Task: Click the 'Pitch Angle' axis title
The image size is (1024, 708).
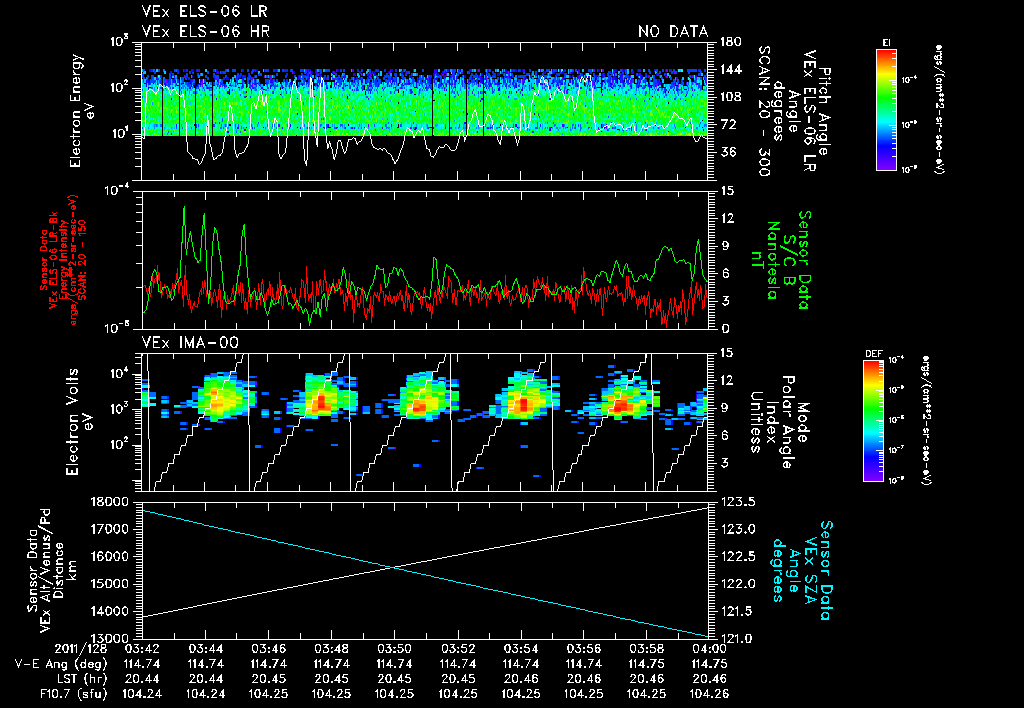Action: pos(823,111)
